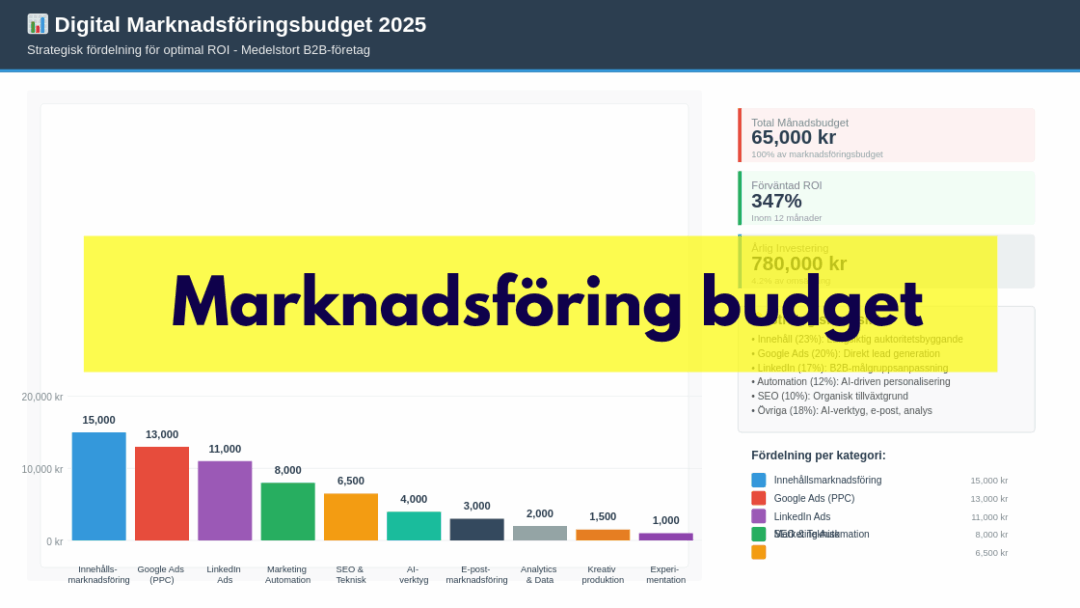This screenshot has height=608, width=1080.
Task: Click the orange SEO & Teknisk bar
Action: (x=351, y=517)
